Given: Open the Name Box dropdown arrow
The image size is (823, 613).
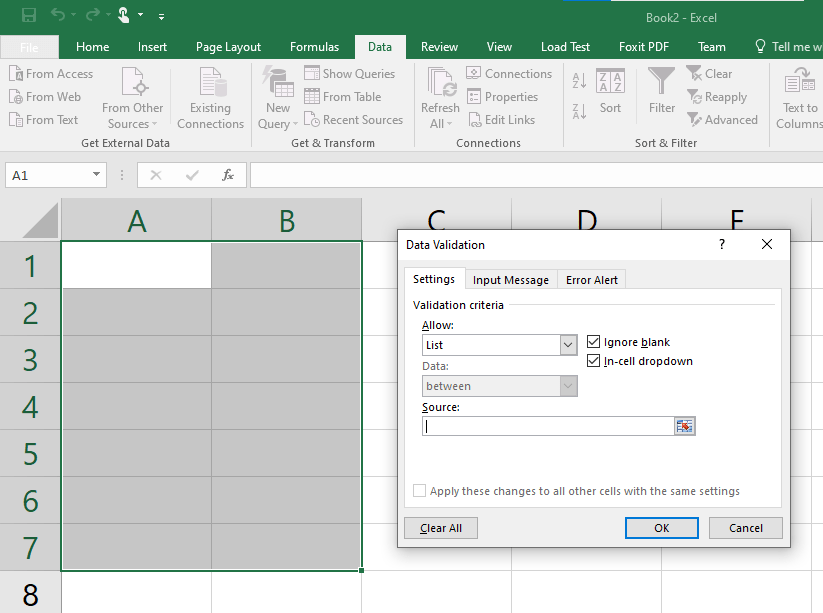Looking at the screenshot, I should 96,174.
